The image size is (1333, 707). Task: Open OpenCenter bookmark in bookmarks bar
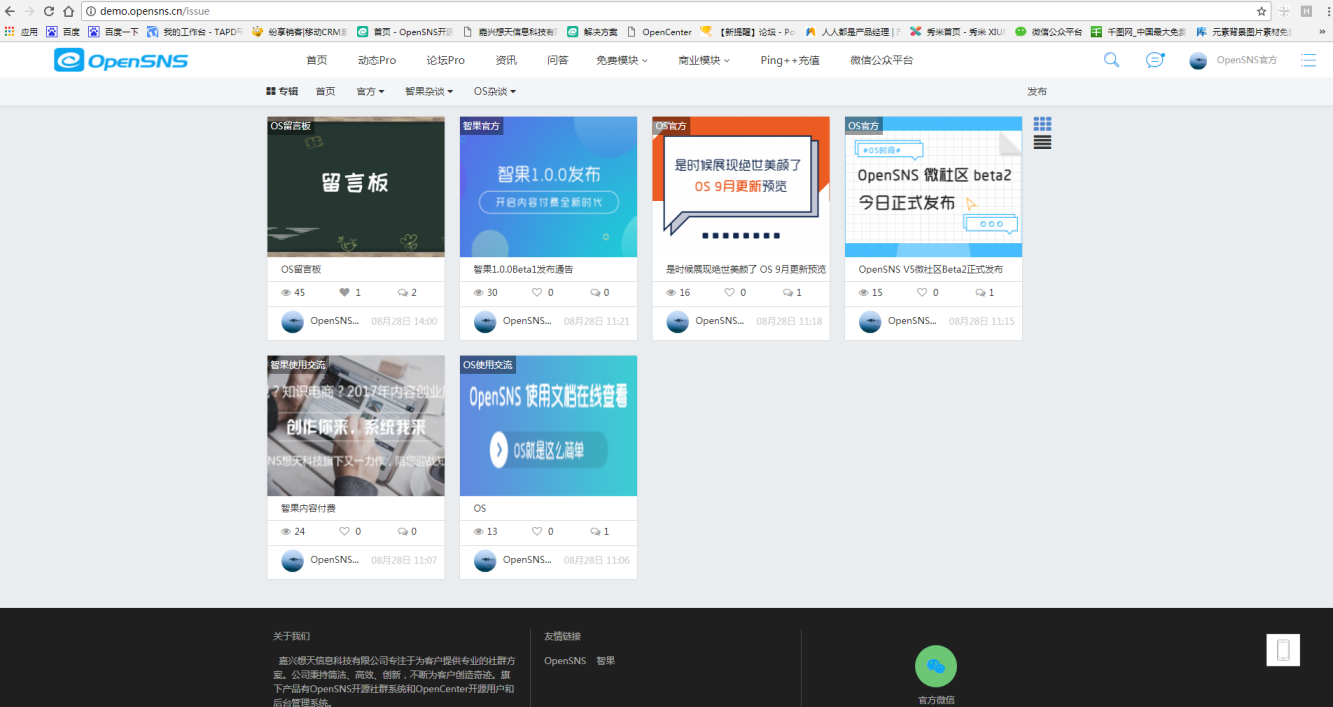(x=659, y=32)
